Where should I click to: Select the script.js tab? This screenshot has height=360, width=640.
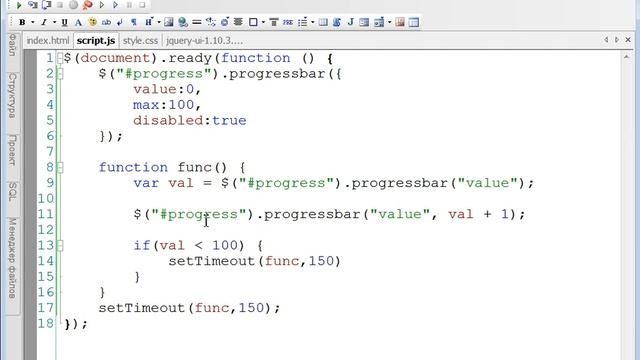click(96, 40)
